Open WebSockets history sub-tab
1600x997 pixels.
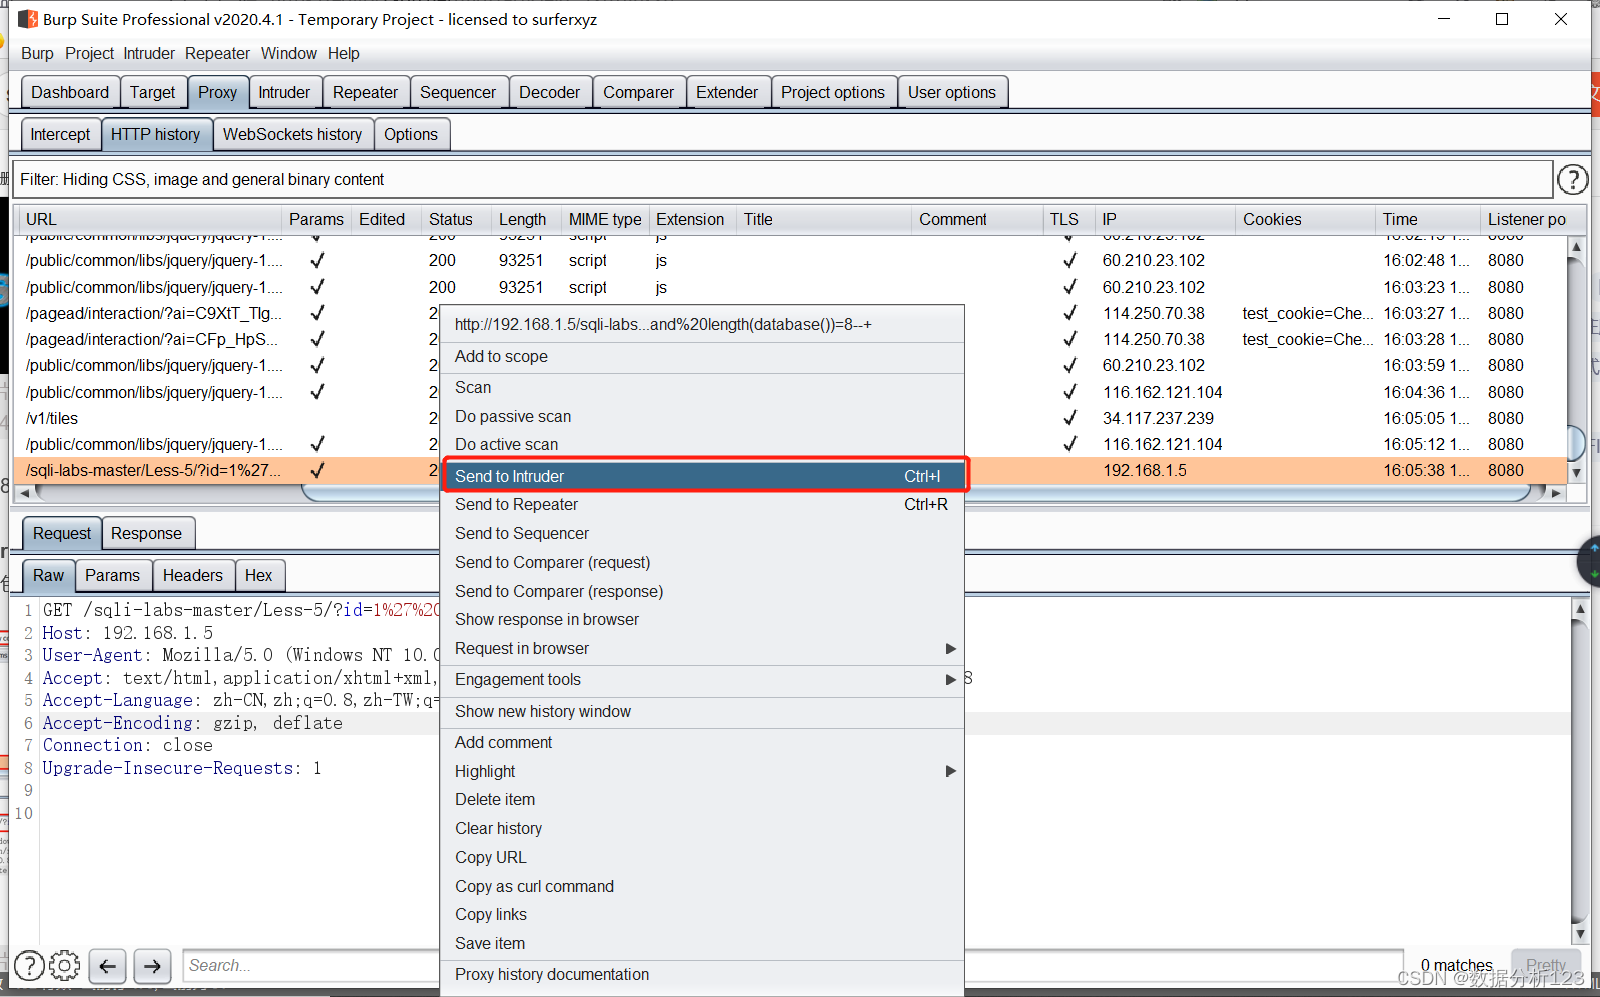tap(292, 135)
